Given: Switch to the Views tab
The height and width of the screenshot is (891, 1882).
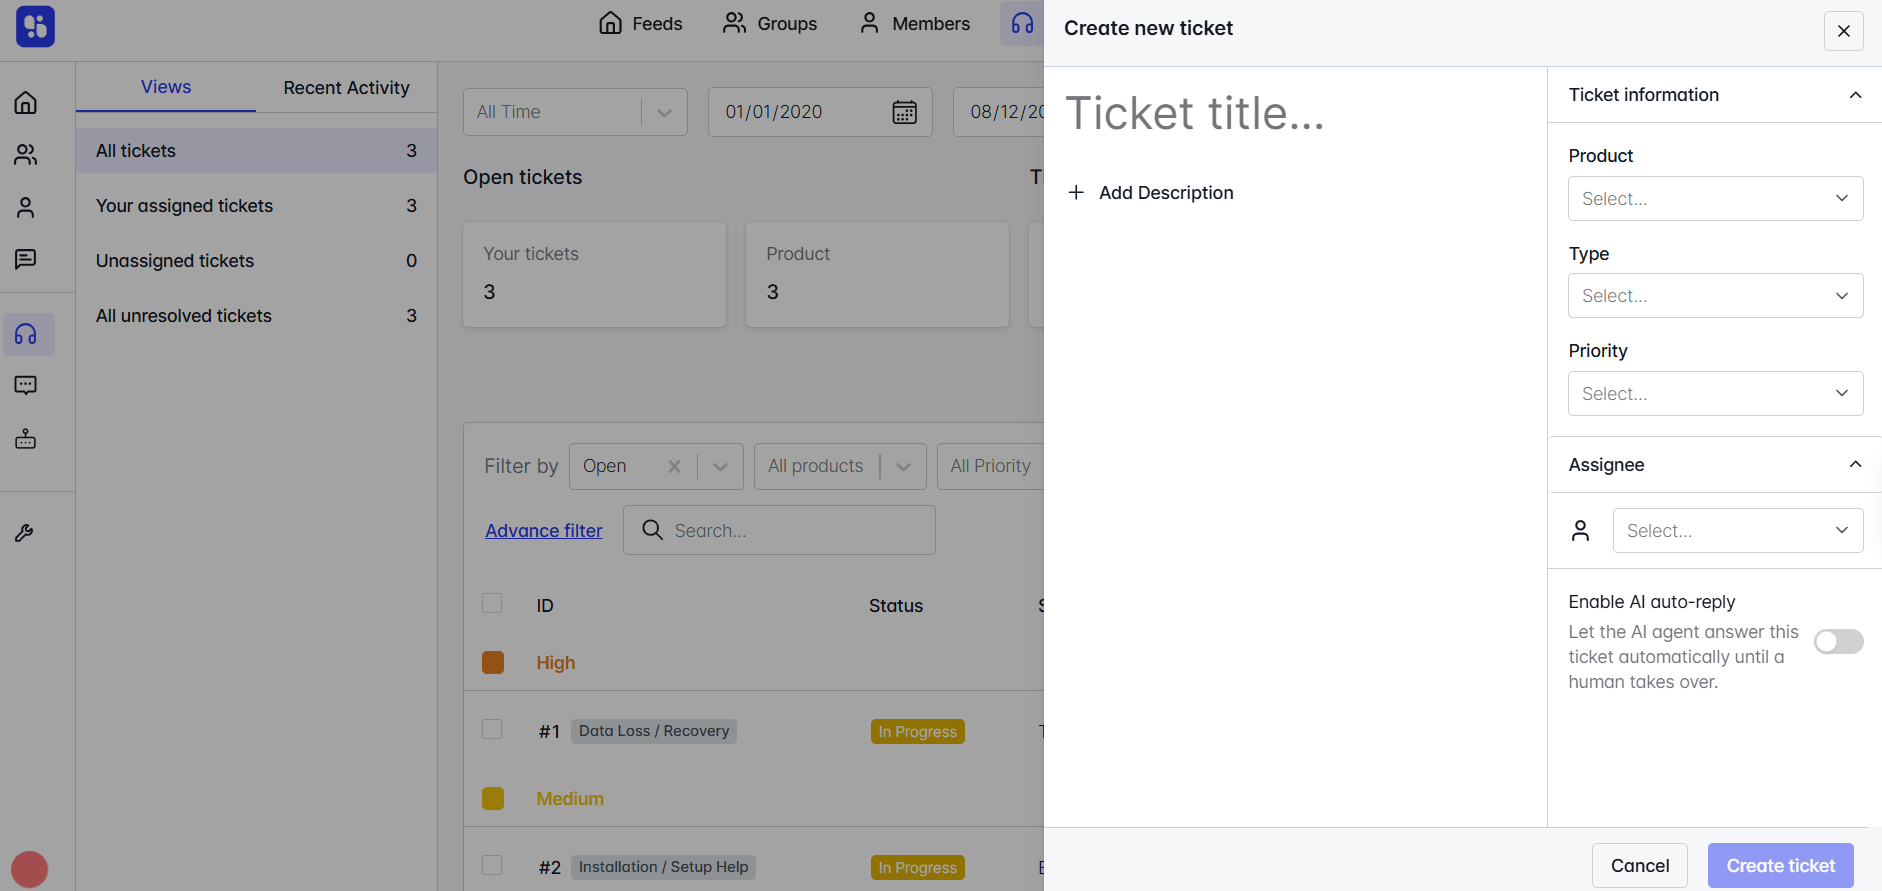Looking at the screenshot, I should tap(166, 87).
